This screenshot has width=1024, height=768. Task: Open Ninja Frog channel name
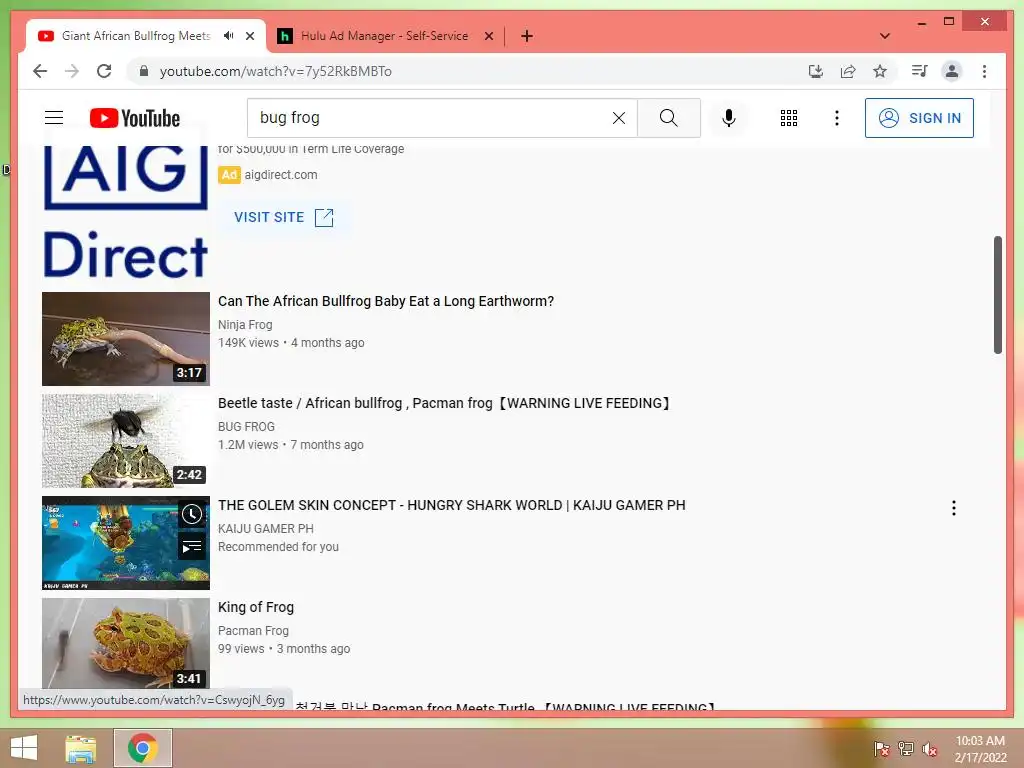[x=245, y=325]
